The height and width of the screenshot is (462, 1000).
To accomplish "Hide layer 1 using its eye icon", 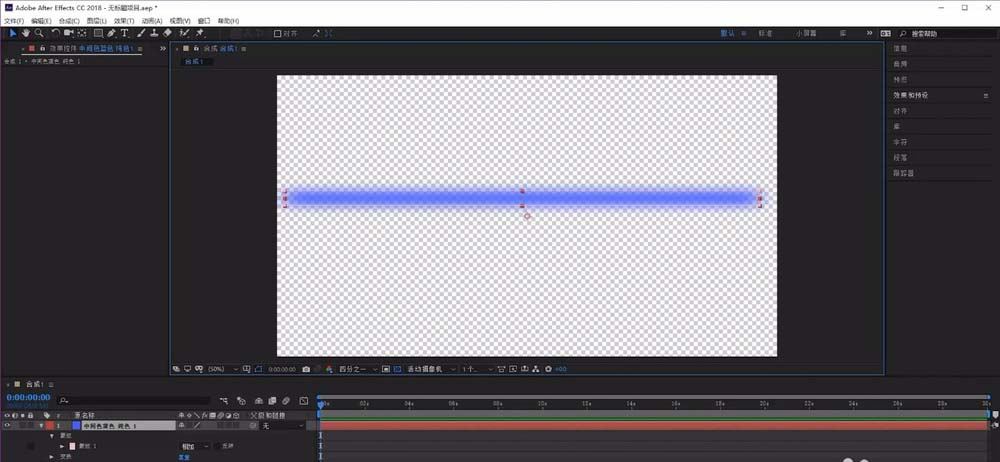I will tap(8, 426).
